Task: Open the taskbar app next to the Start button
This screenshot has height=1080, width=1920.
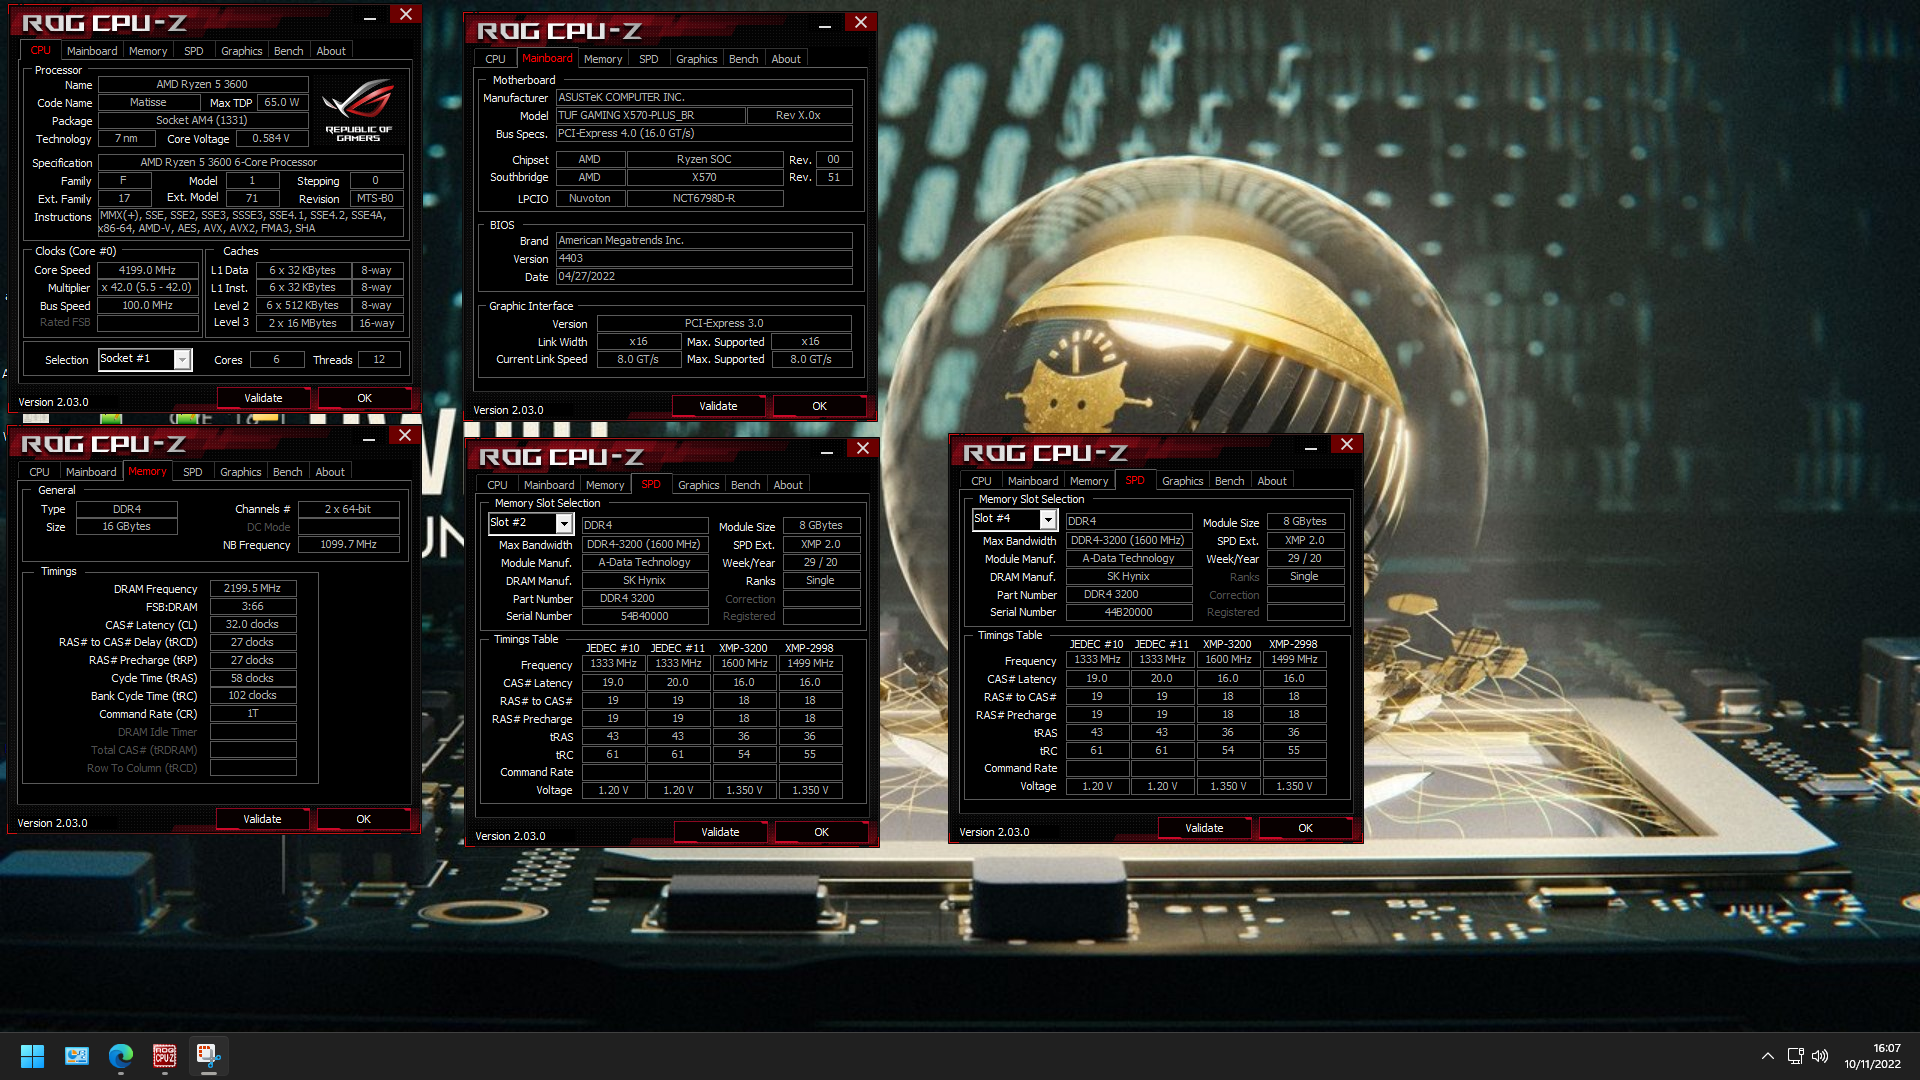Action: (77, 1056)
